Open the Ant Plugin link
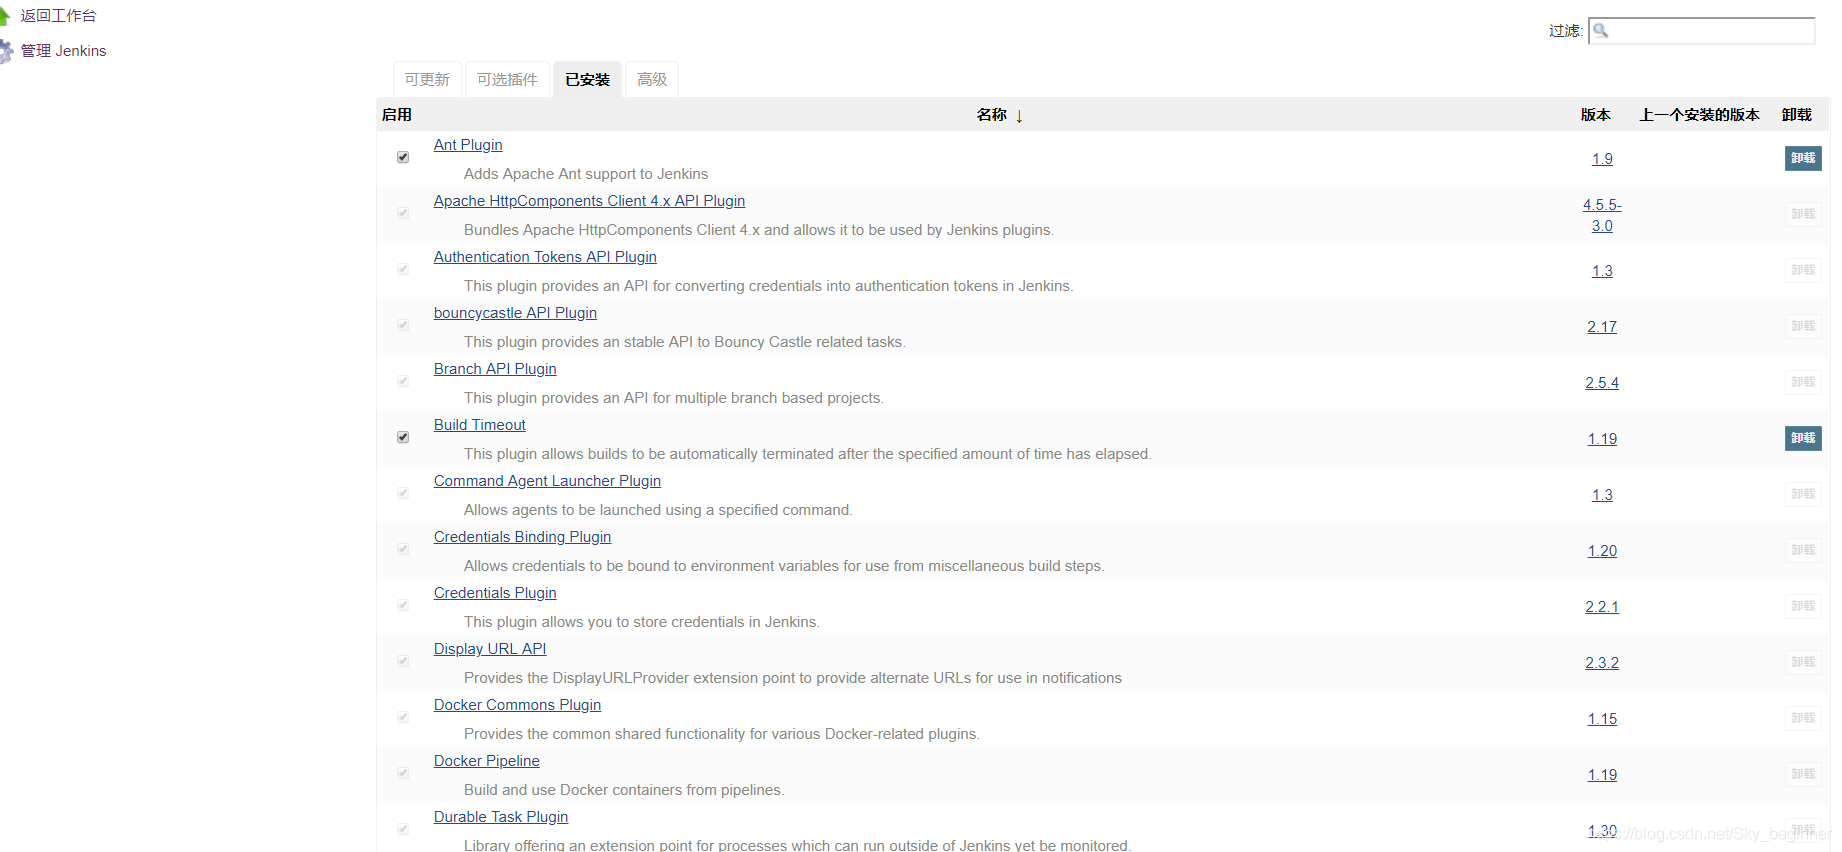The image size is (1842, 852). click(x=468, y=145)
